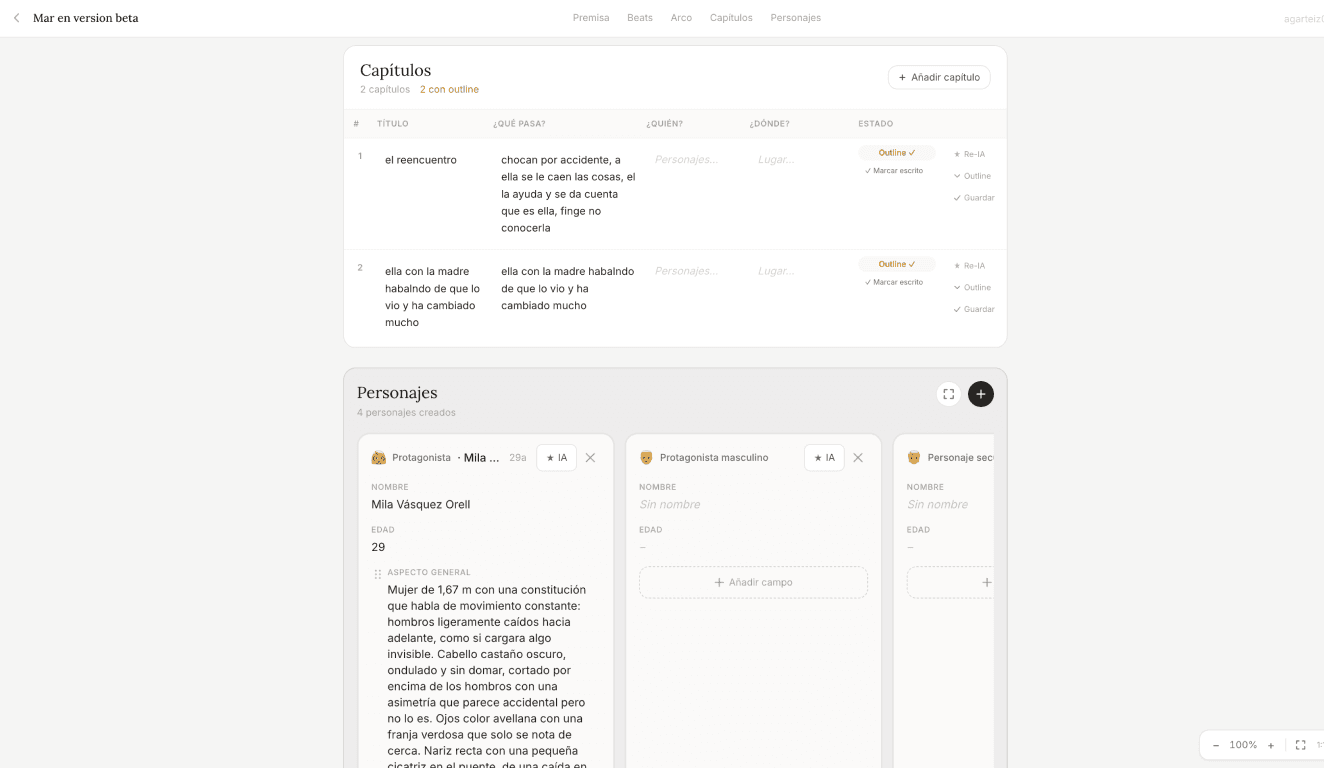
Task: Expand the Personajes section to fullscreen
Action: tap(949, 394)
